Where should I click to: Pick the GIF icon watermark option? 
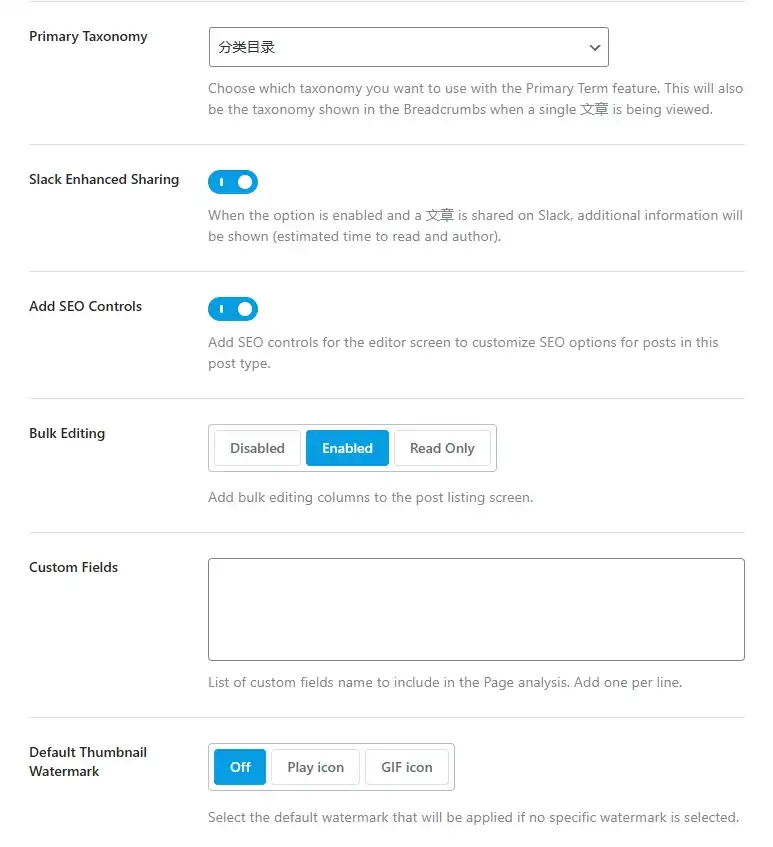407,767
